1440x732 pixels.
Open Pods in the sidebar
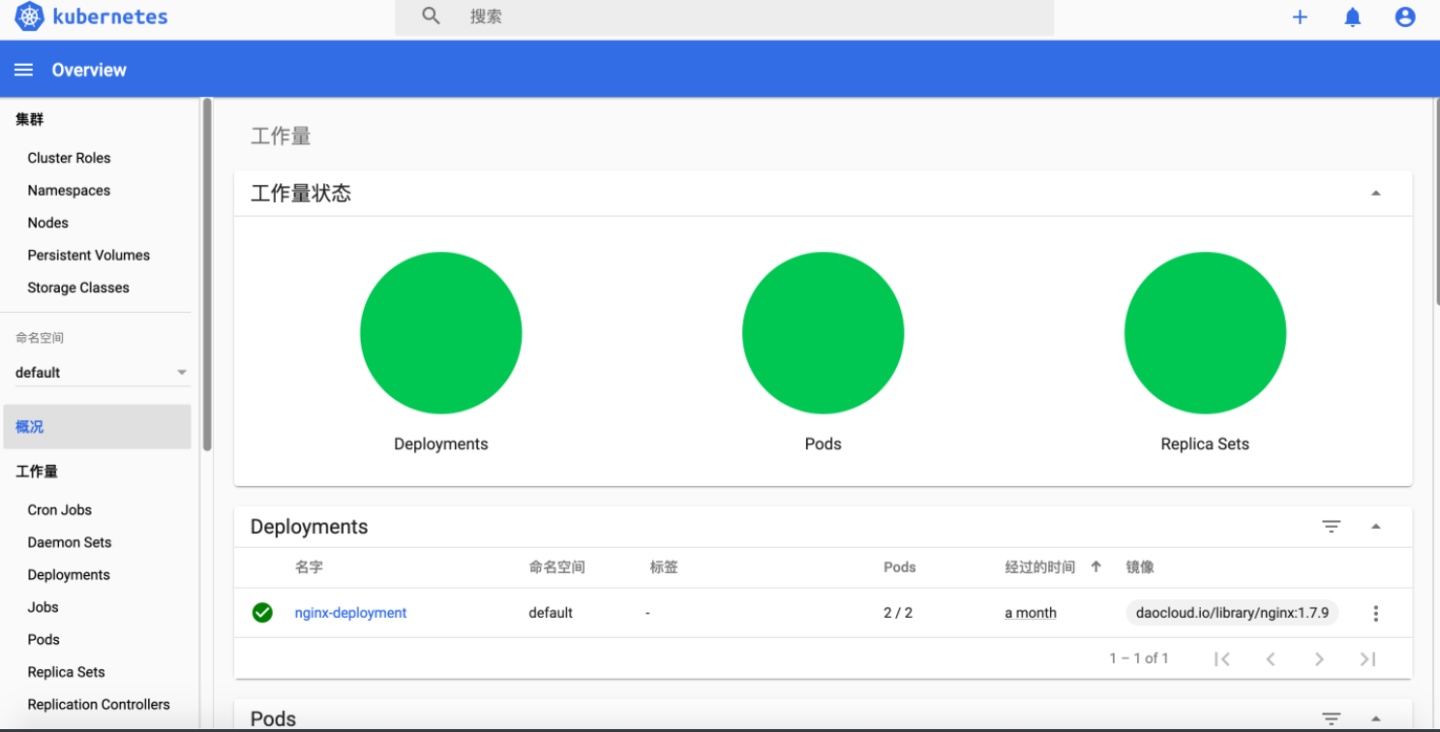click(44, 639)
